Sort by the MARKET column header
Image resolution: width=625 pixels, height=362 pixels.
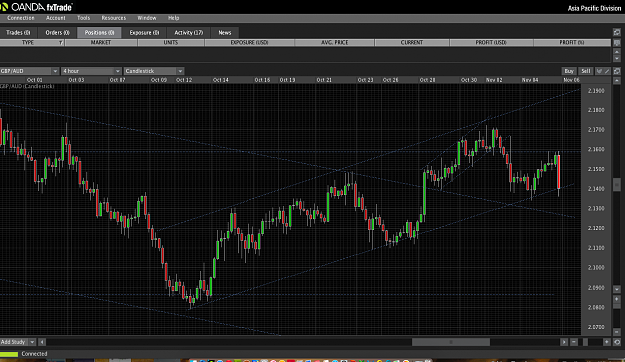click(x=101, y=42)
